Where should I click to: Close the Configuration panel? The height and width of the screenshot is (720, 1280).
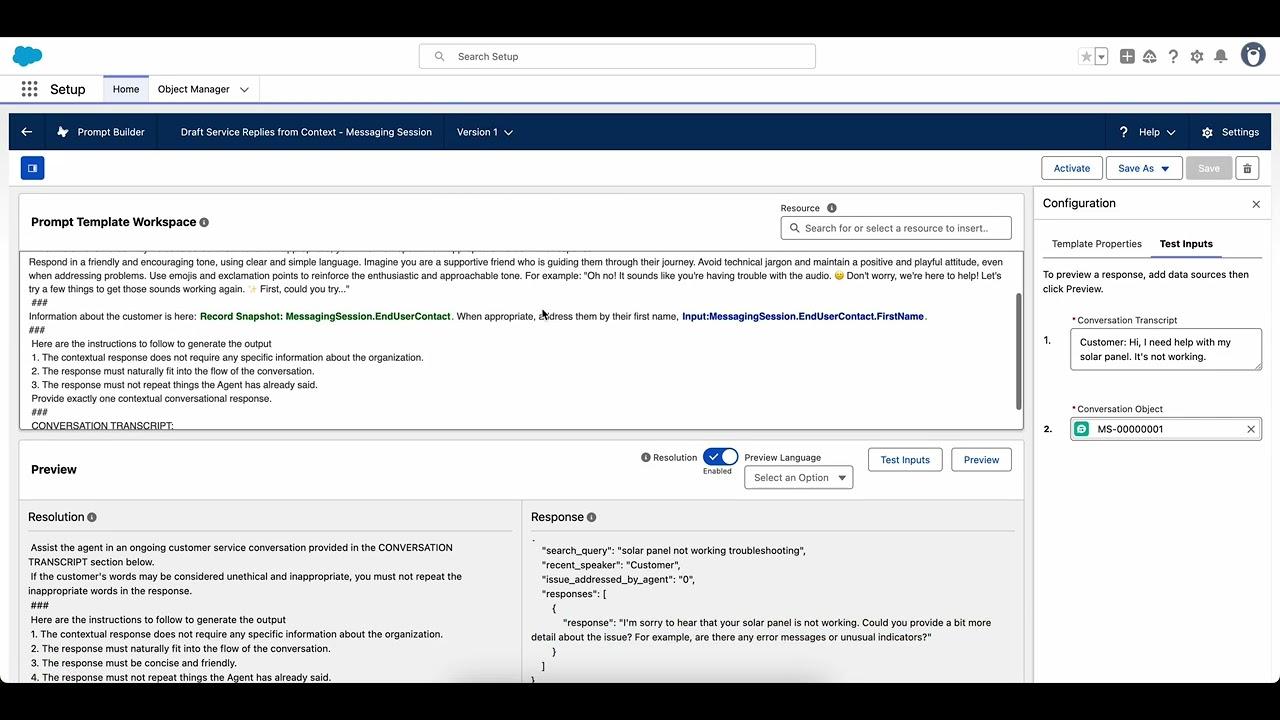(1256, 204)
